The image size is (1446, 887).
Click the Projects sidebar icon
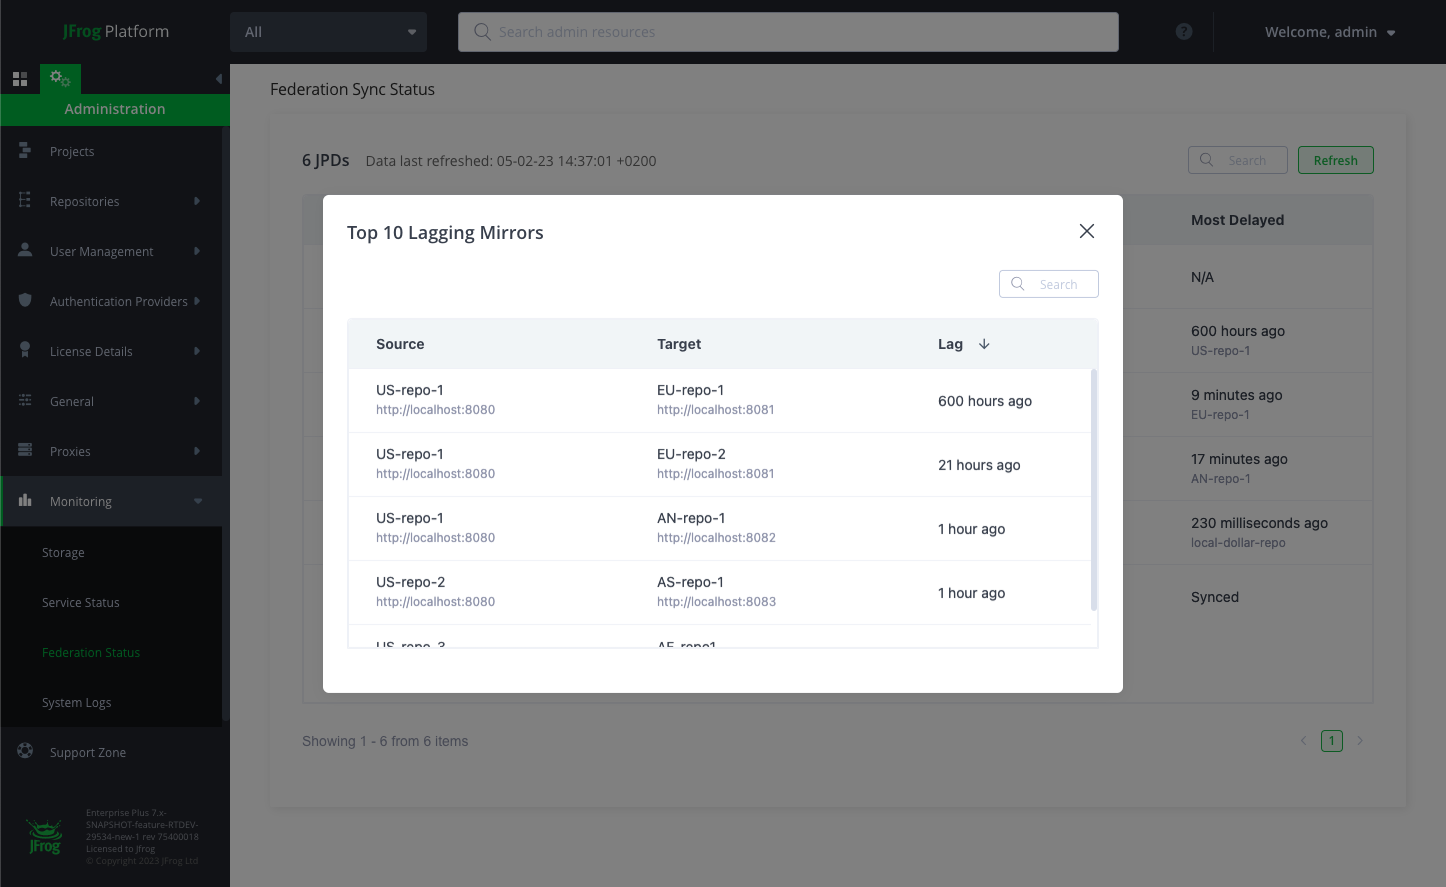tap(25, 150)
